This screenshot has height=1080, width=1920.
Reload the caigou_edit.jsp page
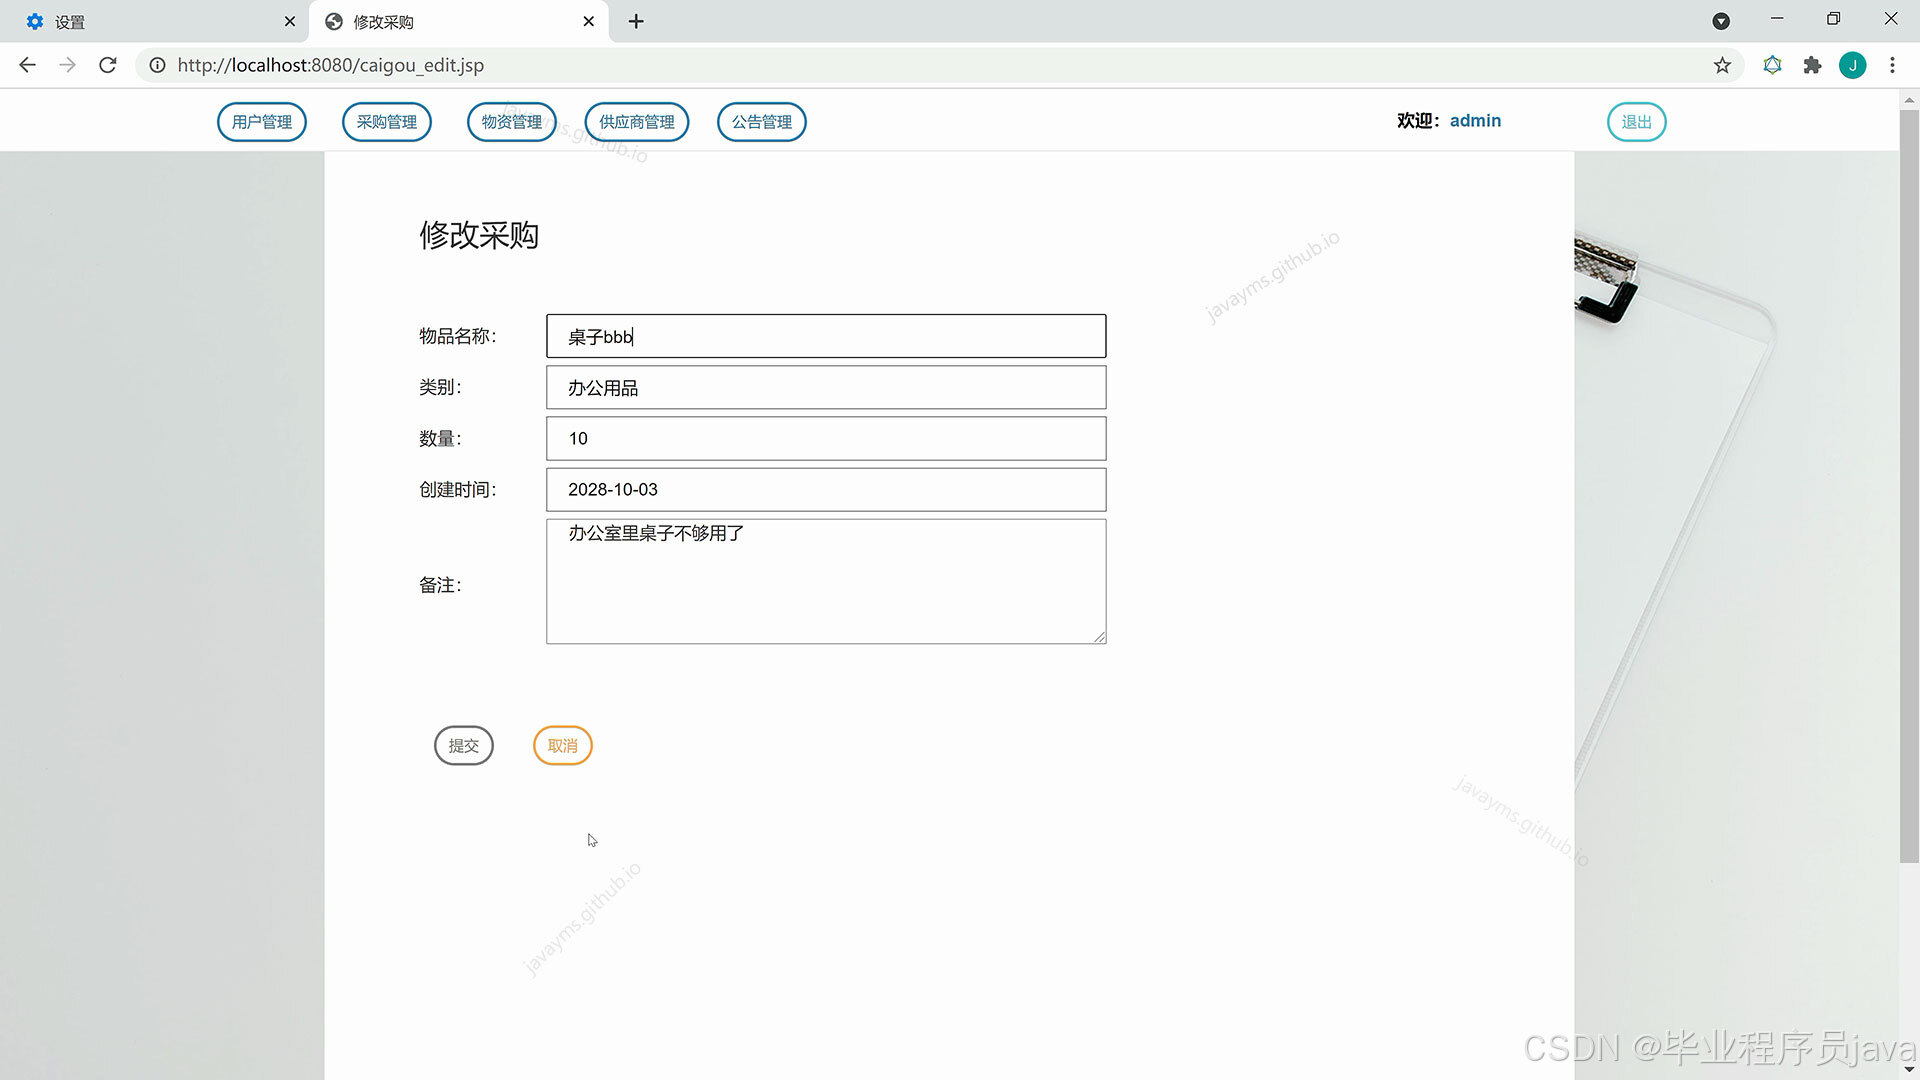108,65
